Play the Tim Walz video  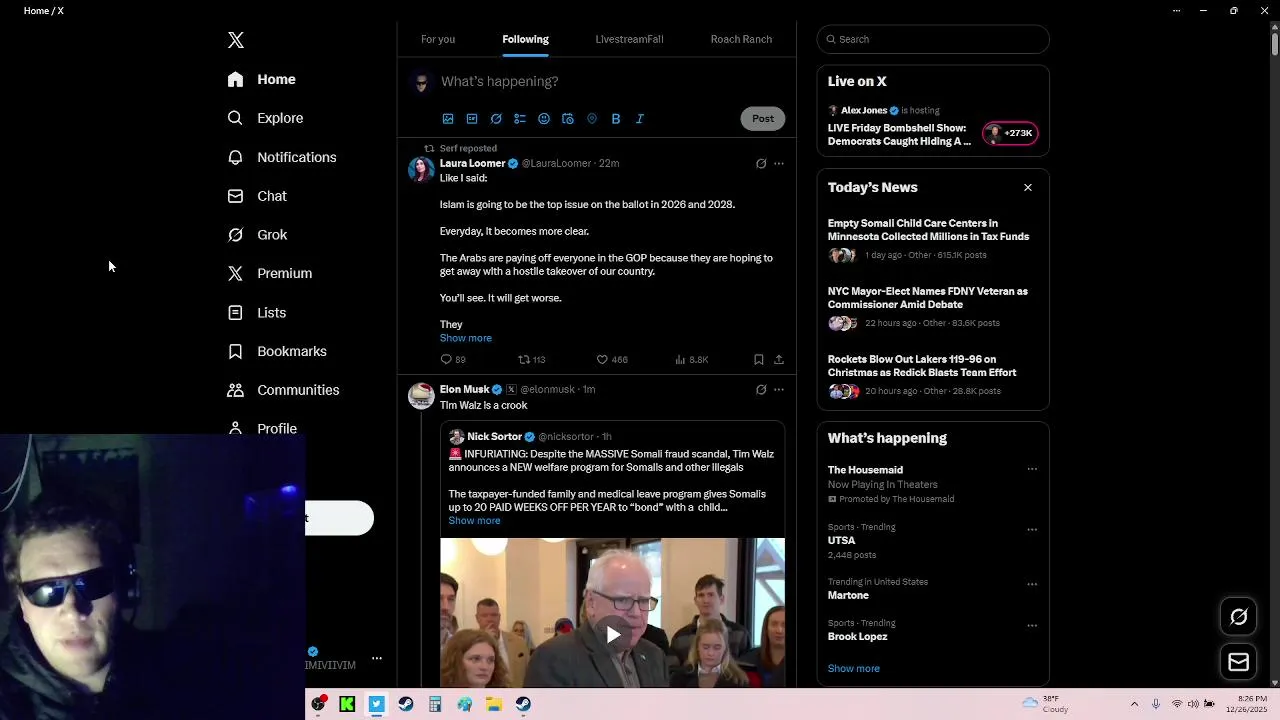coord(613,634)
